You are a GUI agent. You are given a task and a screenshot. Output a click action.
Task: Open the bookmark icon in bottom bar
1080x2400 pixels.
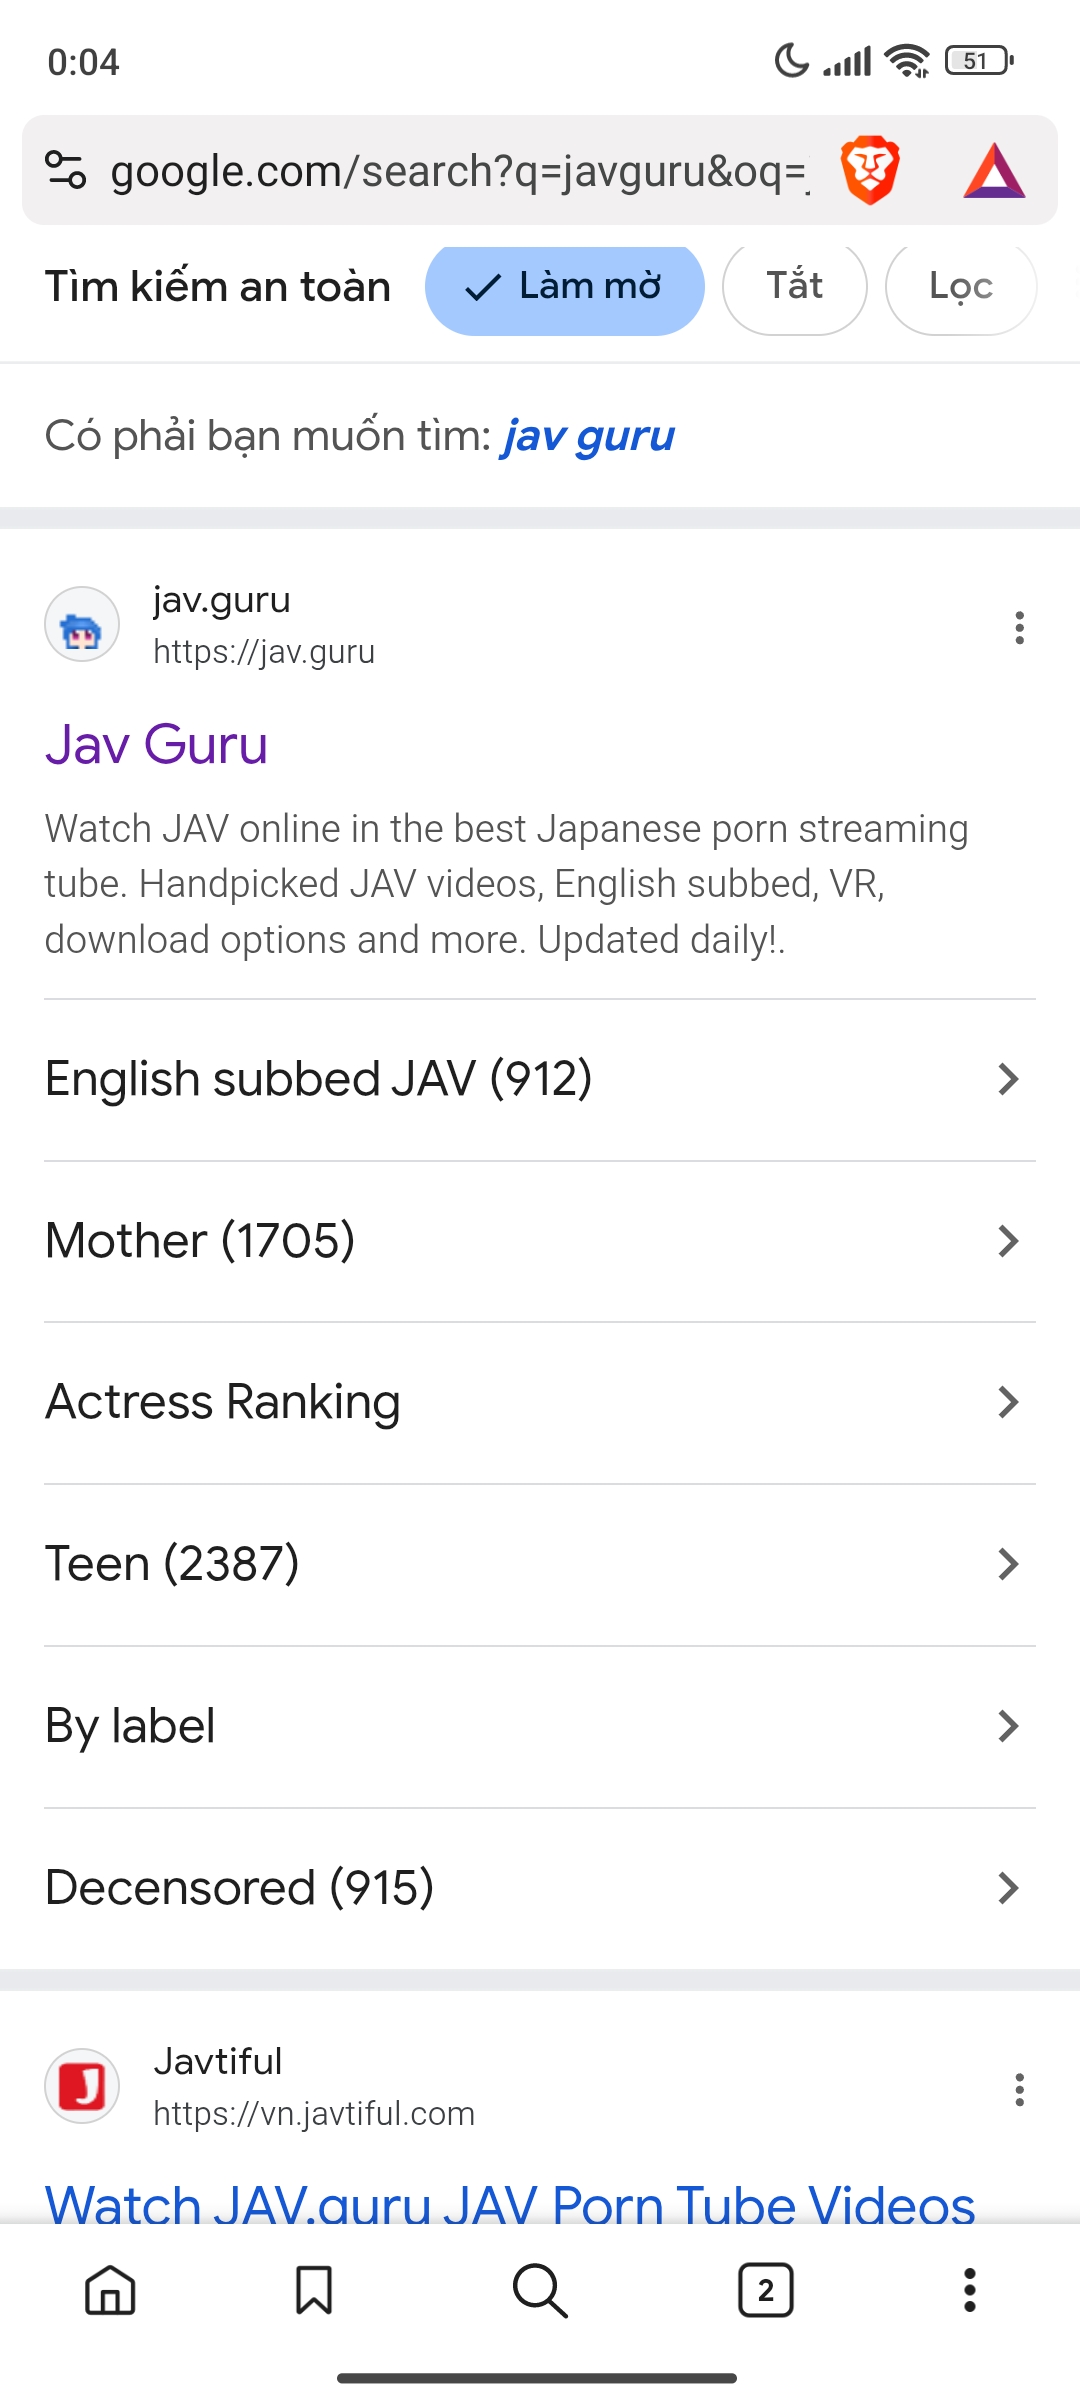coord(314,2290)
